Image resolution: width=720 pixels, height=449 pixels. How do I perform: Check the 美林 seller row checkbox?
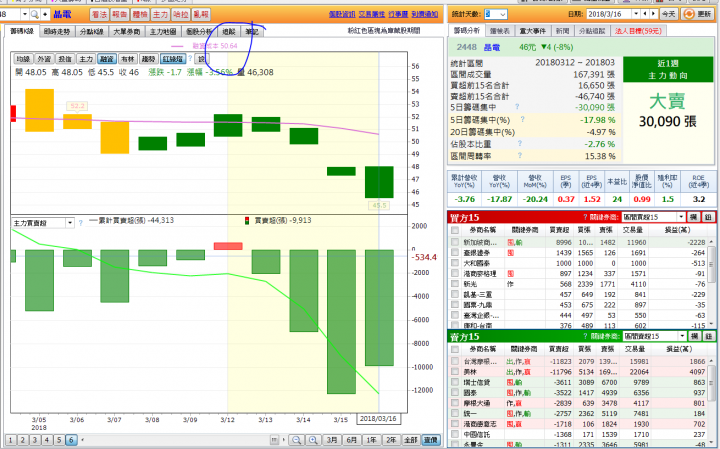pyautogui.click(x=455, y=371)
